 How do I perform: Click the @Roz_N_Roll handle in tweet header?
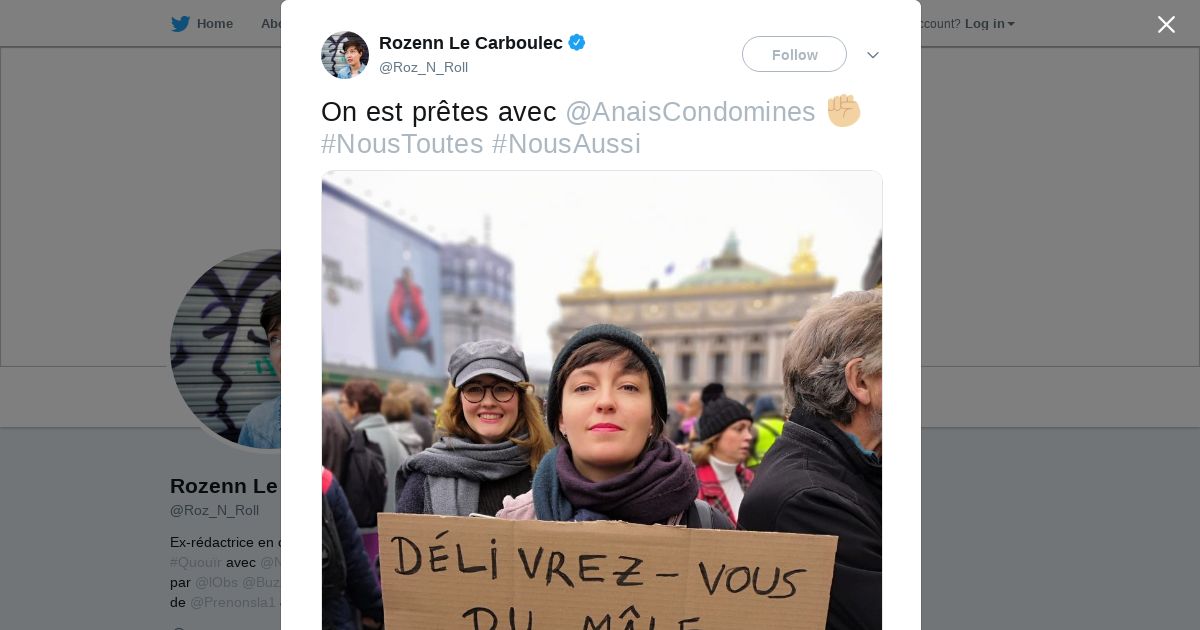[423, 67]
